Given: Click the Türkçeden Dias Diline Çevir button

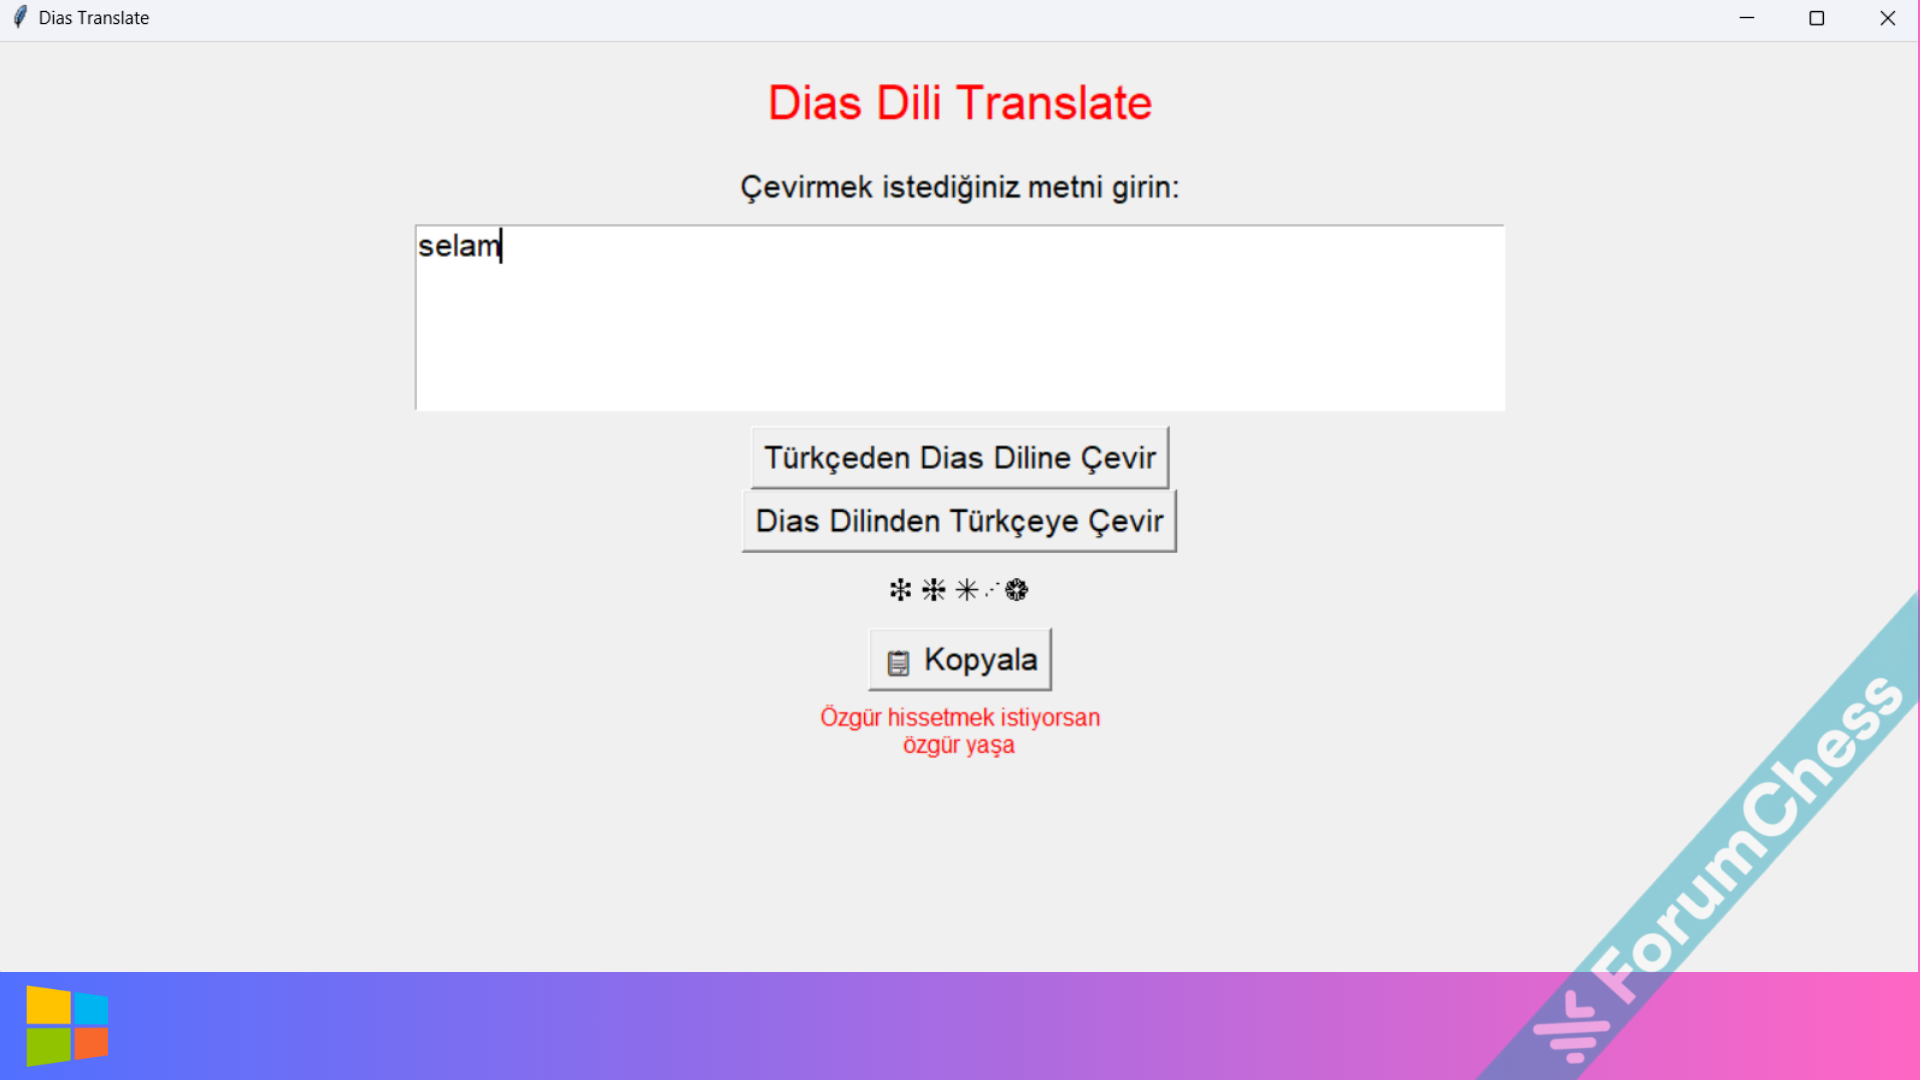Looking at the screenshot, I should 959,458.
